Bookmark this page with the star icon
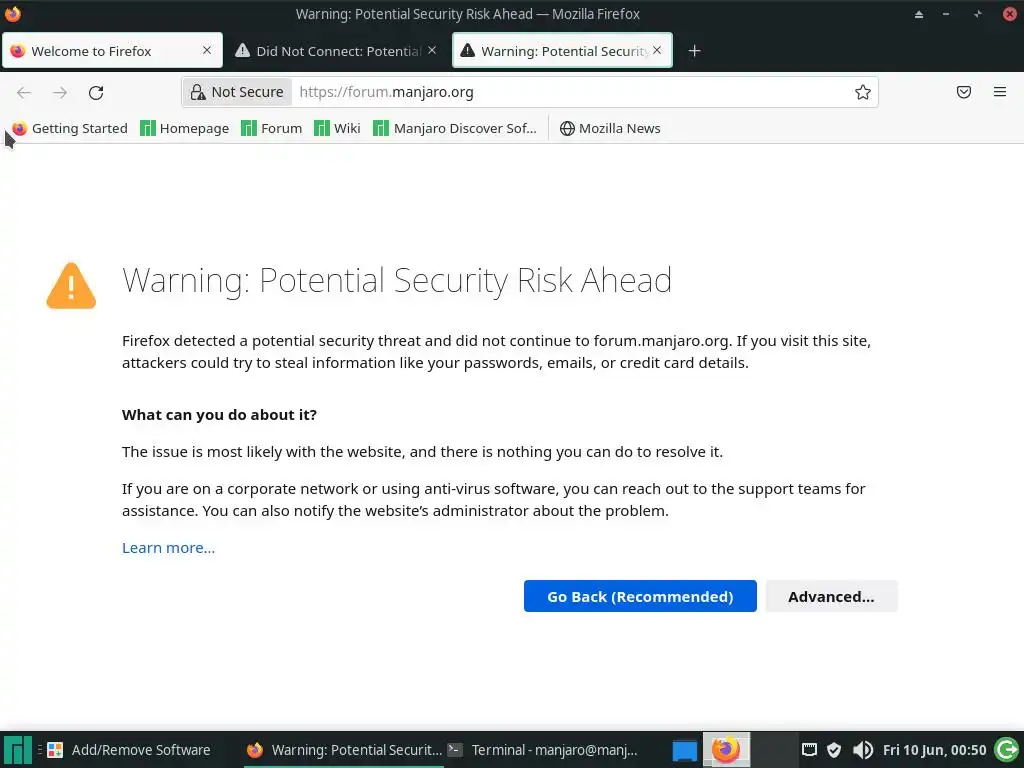 tap(863, 92)
